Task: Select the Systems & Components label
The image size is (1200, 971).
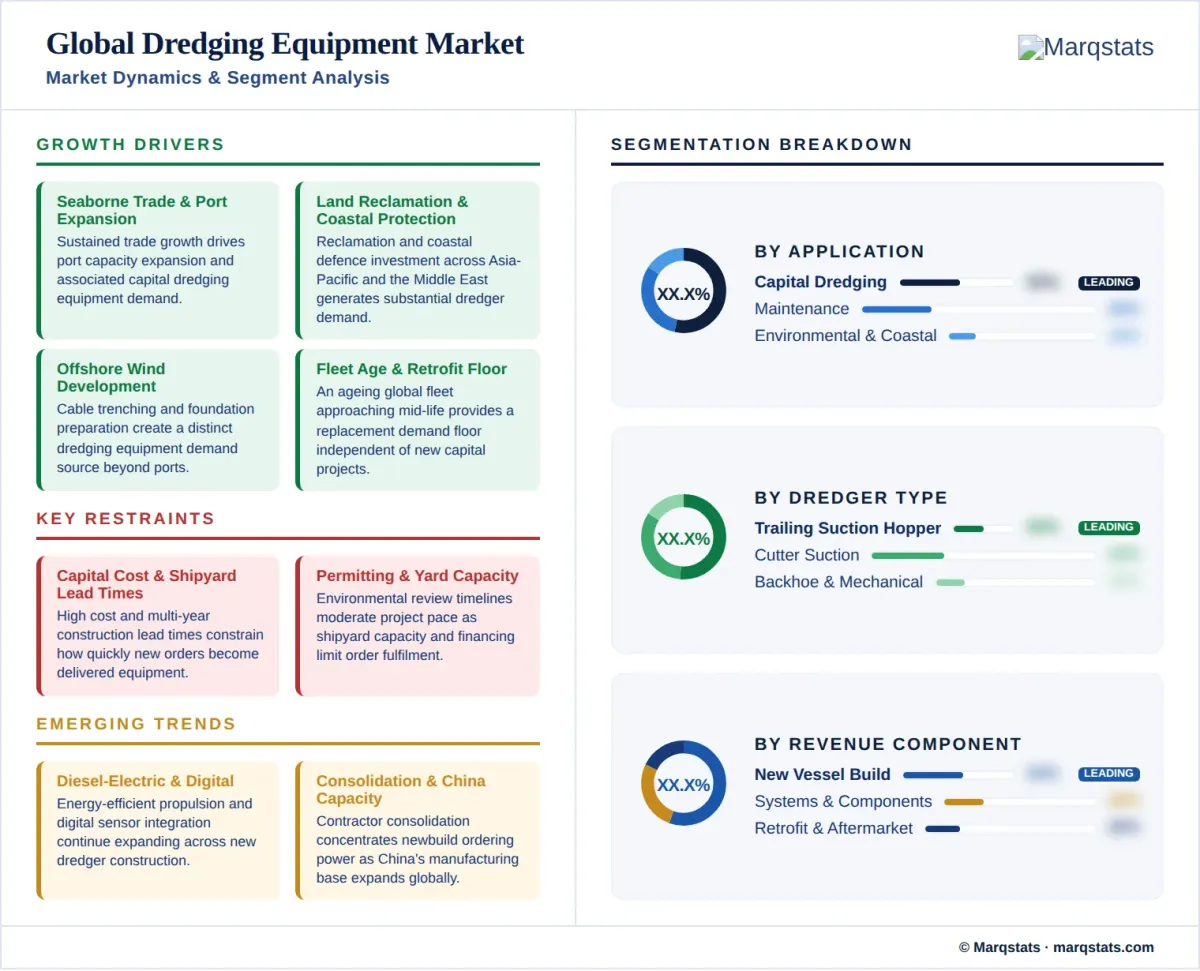Action: point(843,801)
